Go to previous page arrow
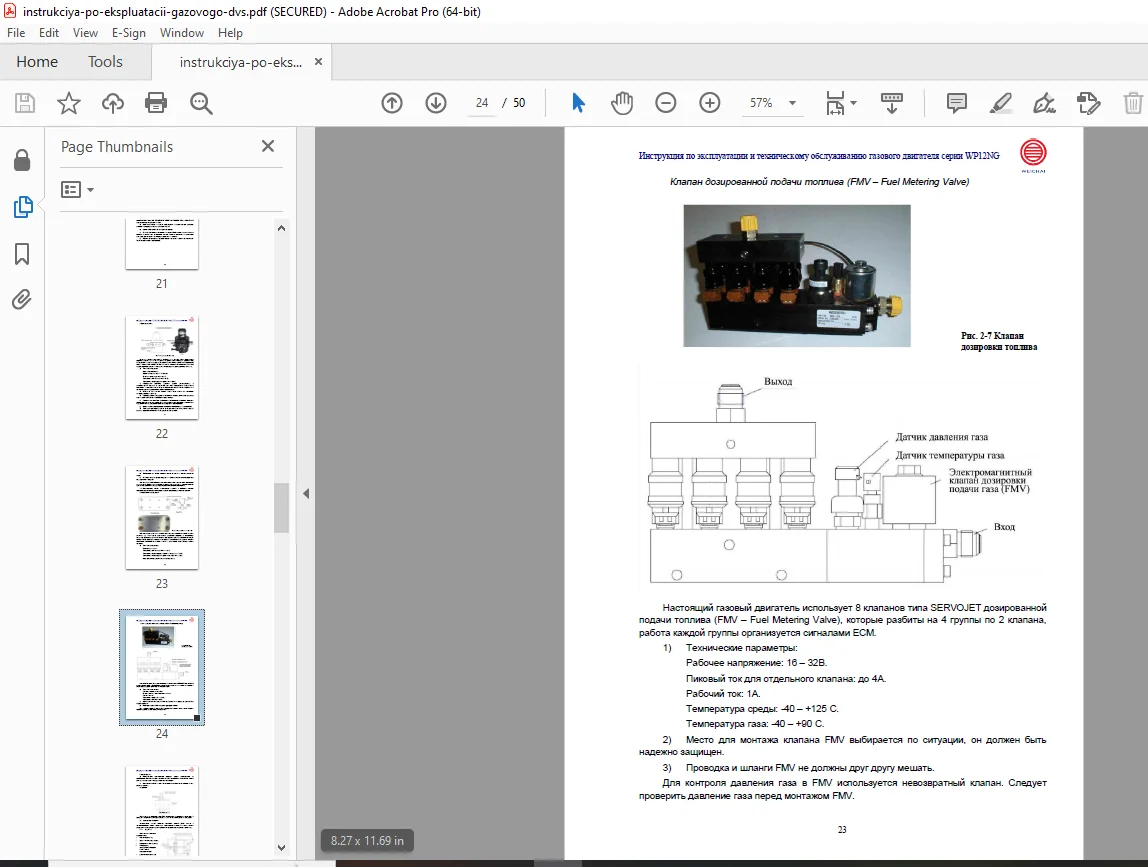This screenshot has height=867, width=1148. point(392,103)
